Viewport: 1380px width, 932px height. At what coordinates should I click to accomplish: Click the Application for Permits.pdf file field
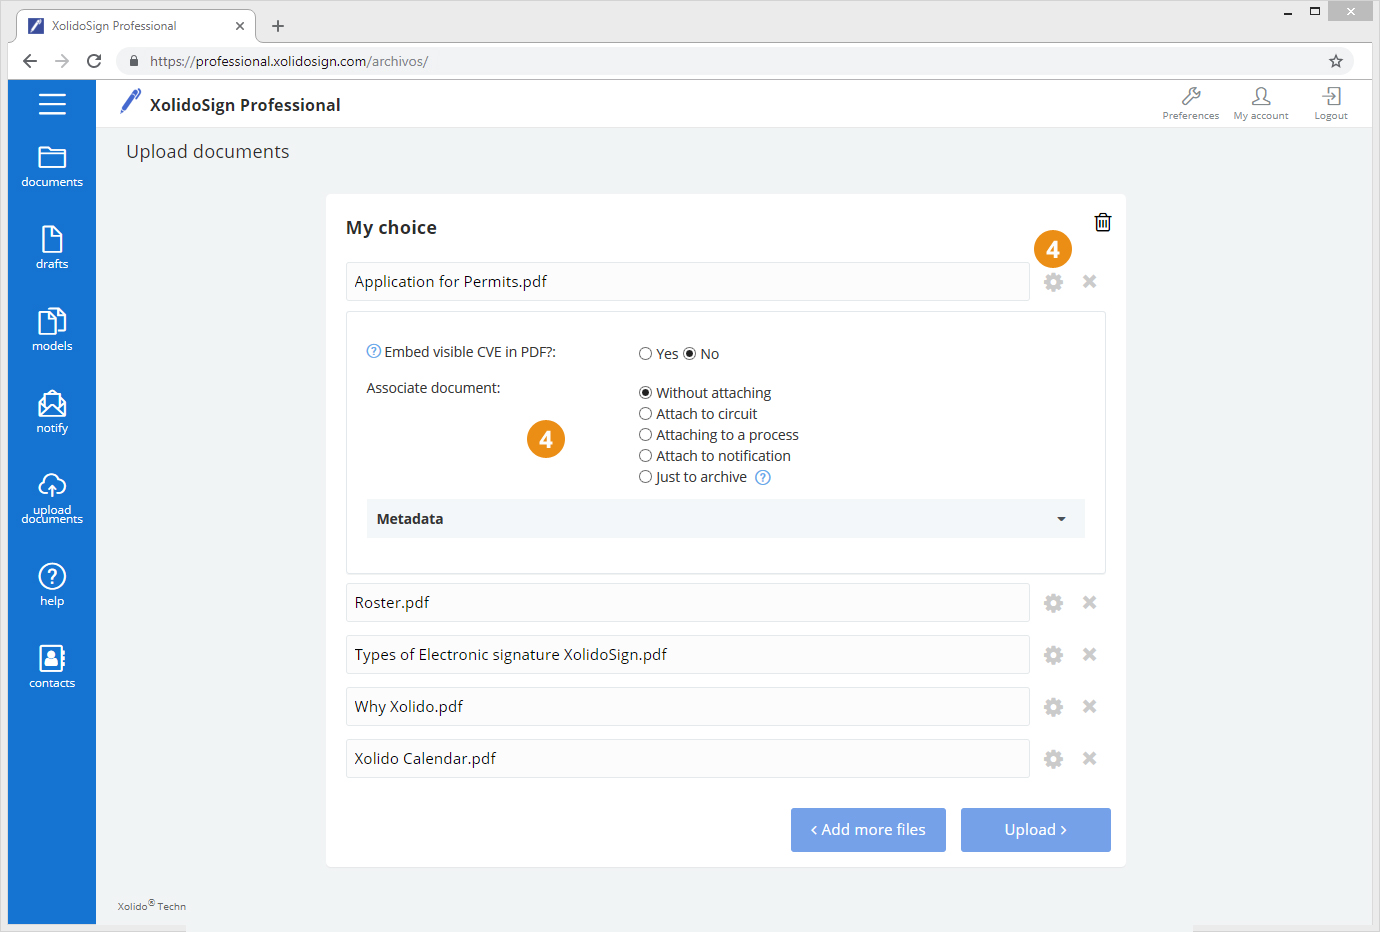coord(688,282)
